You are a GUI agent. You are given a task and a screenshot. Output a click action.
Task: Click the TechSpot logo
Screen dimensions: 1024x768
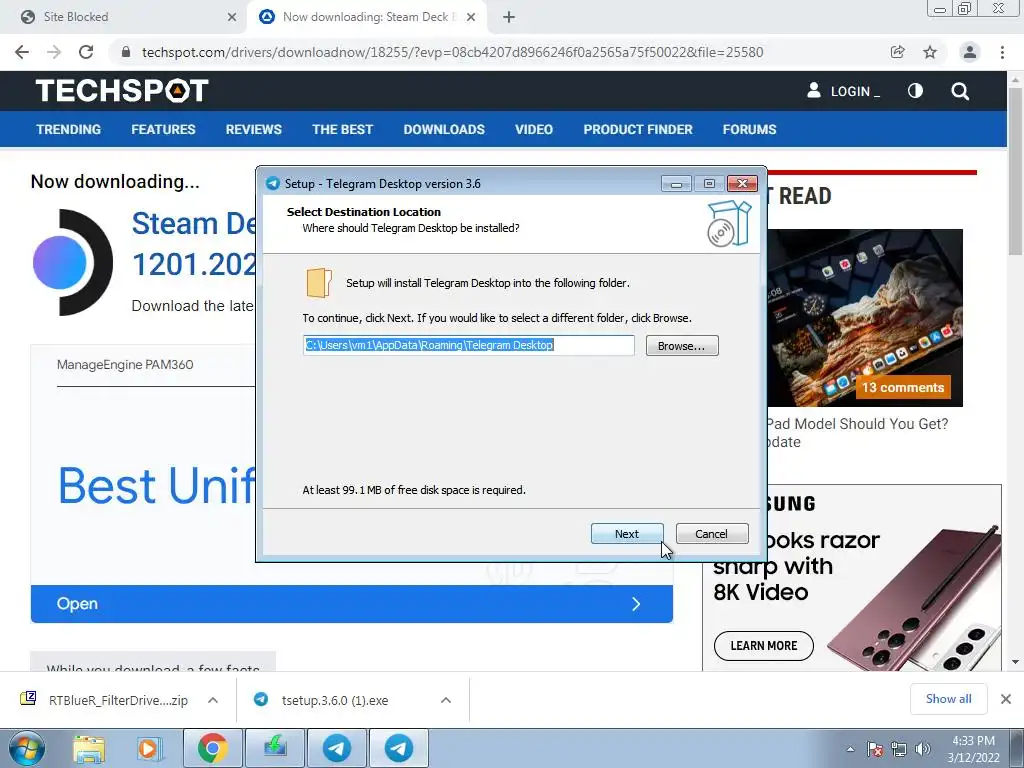(122, 91)
